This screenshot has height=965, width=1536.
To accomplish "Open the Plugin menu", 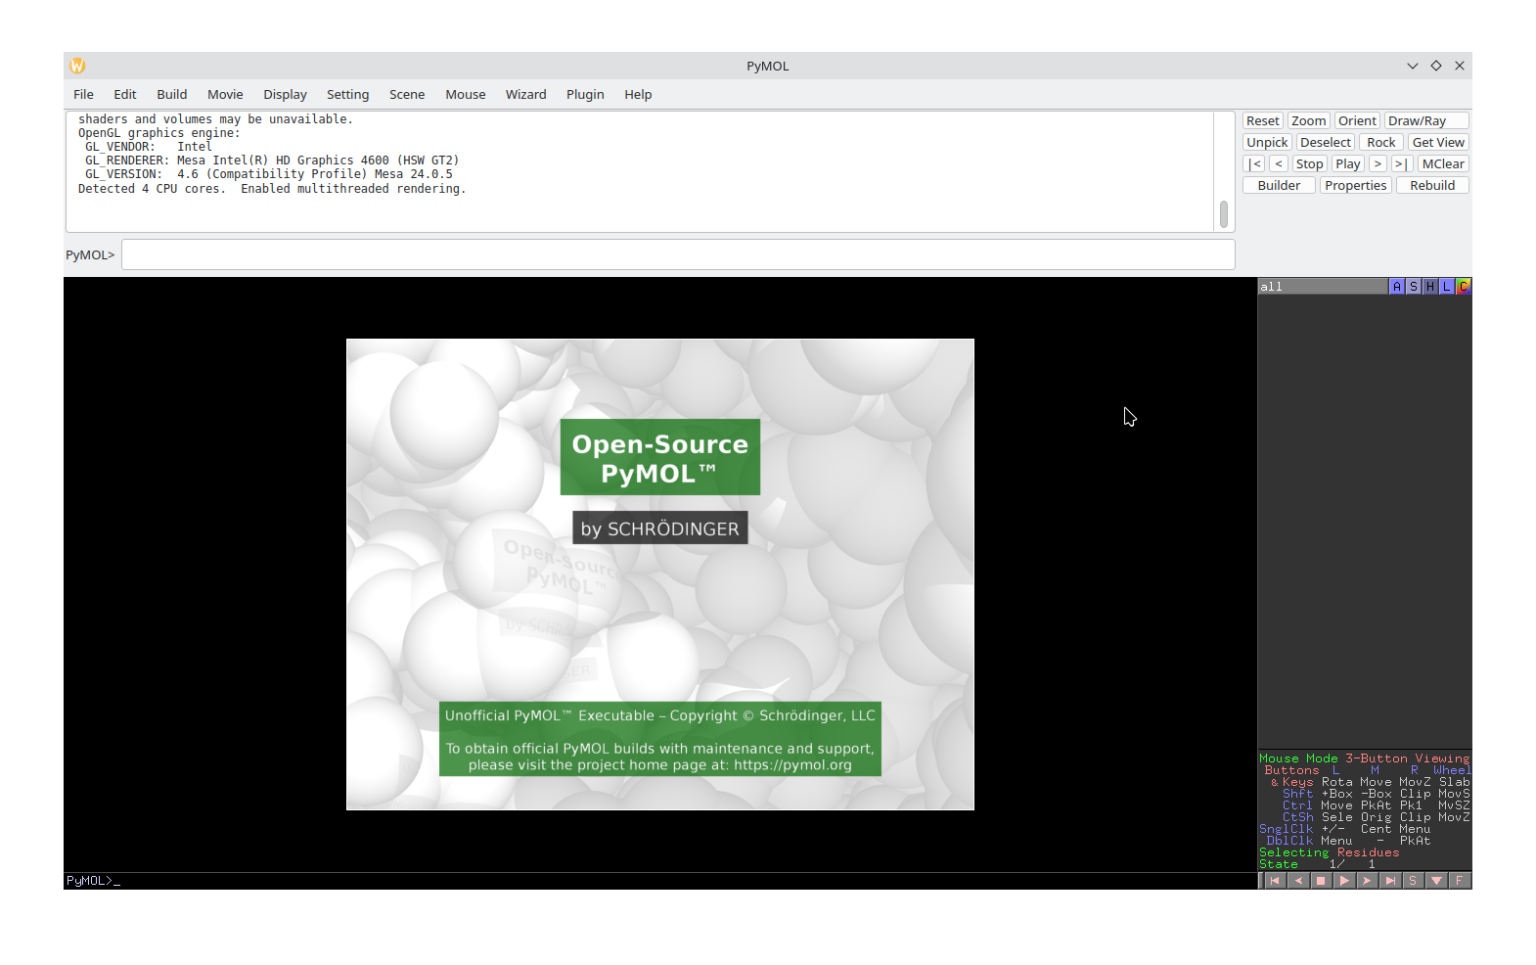I will tap(585, 94).
